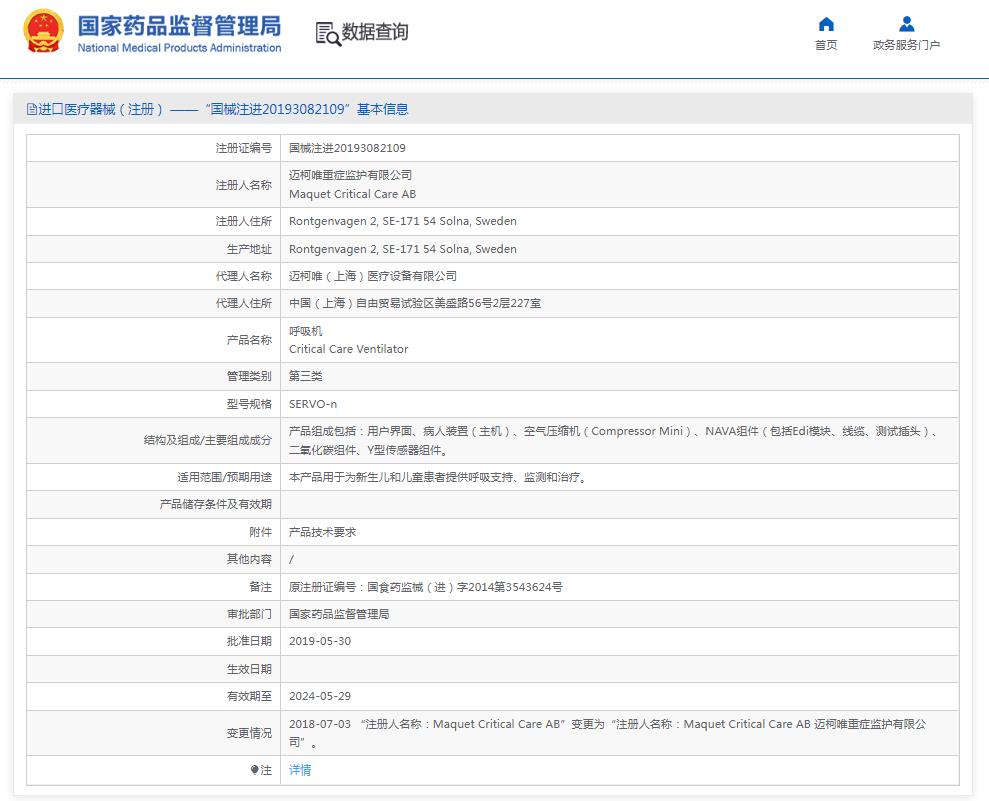989x801 pixels.
Task: Click the 结构及组成/主要组成成分 label
Action: (208, 440)
